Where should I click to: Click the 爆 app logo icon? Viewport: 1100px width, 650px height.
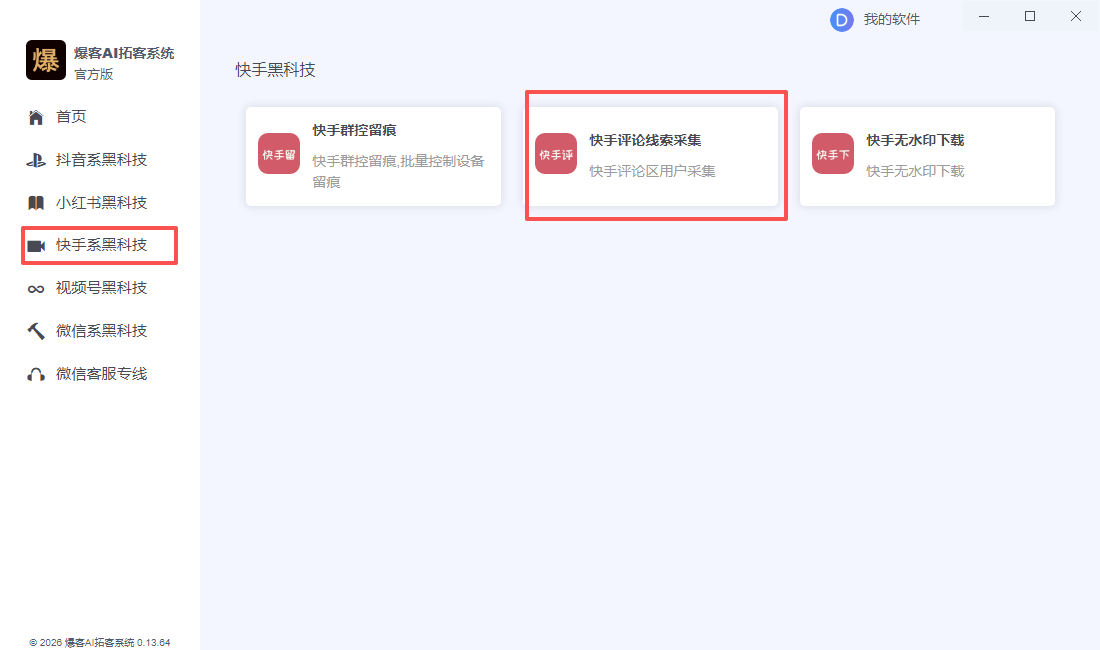46,60
